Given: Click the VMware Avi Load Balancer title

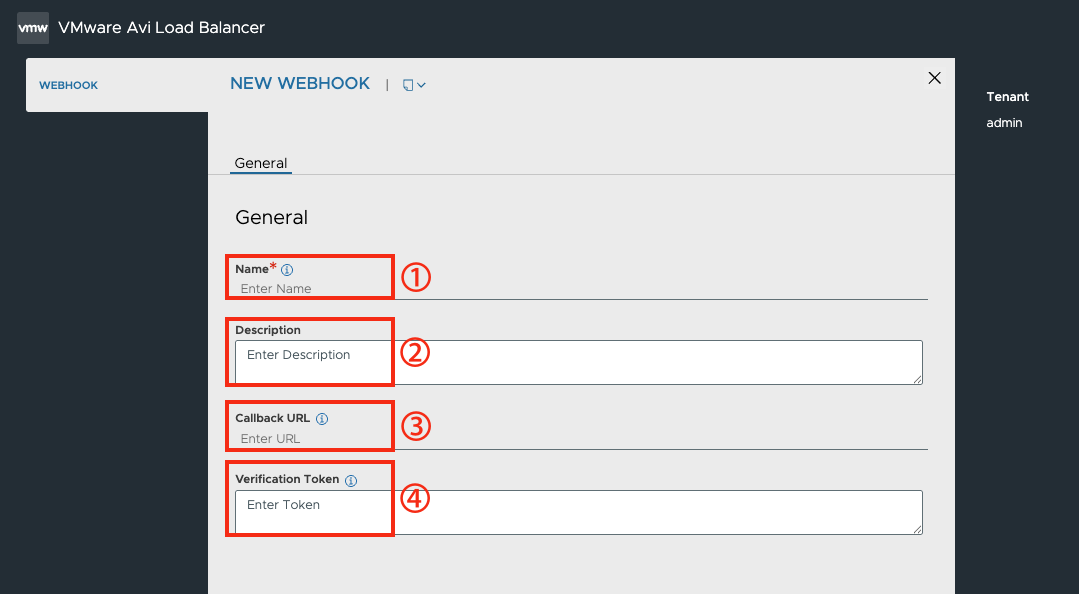Looking at the screenshot, I should (162, 28).
